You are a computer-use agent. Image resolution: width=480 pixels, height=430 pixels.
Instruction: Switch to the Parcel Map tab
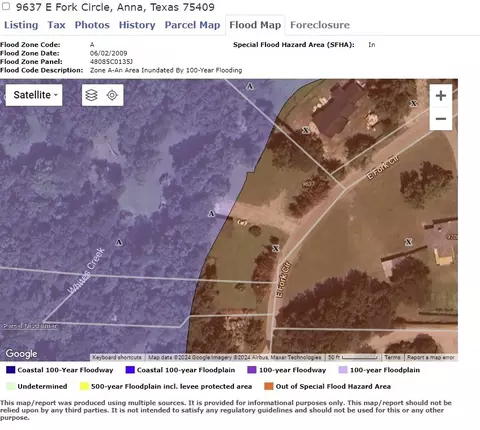[x=192, y=25]
